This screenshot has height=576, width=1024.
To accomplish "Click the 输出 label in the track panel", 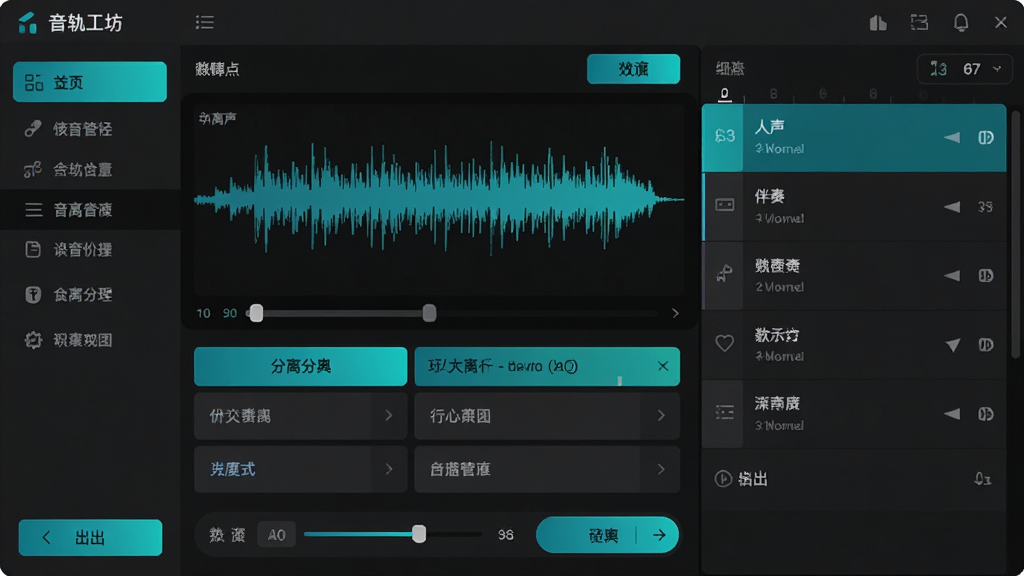I will coord(752,479).
